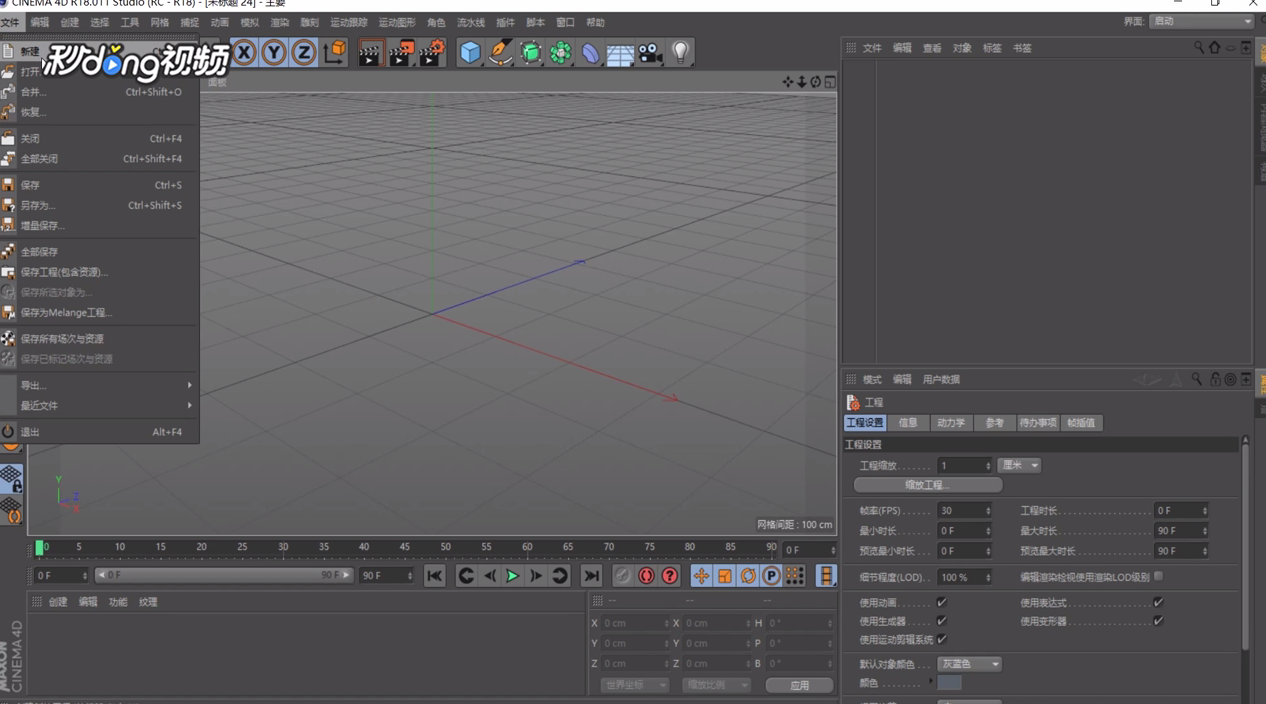Image resolution: width=1266 pixels, height=704 pixels.
Task: Click the red Autokeying record icon
Action: pos(646,576)
